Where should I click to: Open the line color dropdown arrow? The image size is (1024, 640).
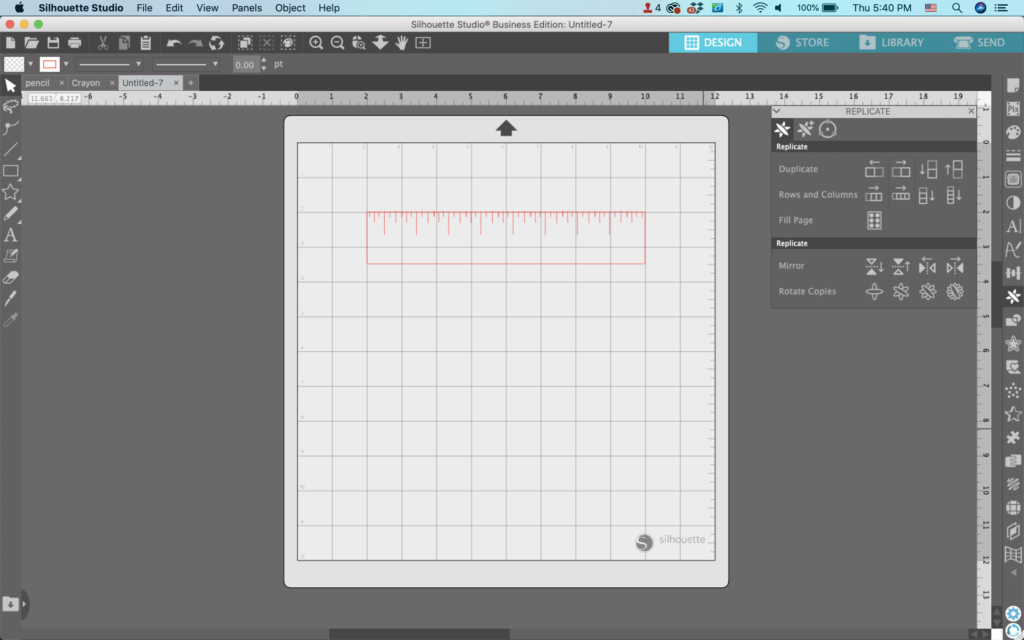[x=66, y=64]
